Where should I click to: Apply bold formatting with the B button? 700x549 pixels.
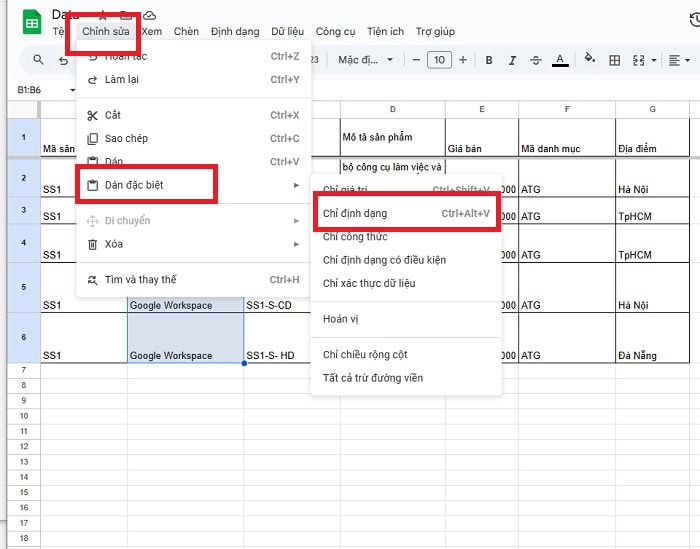(x=489, y=60)
